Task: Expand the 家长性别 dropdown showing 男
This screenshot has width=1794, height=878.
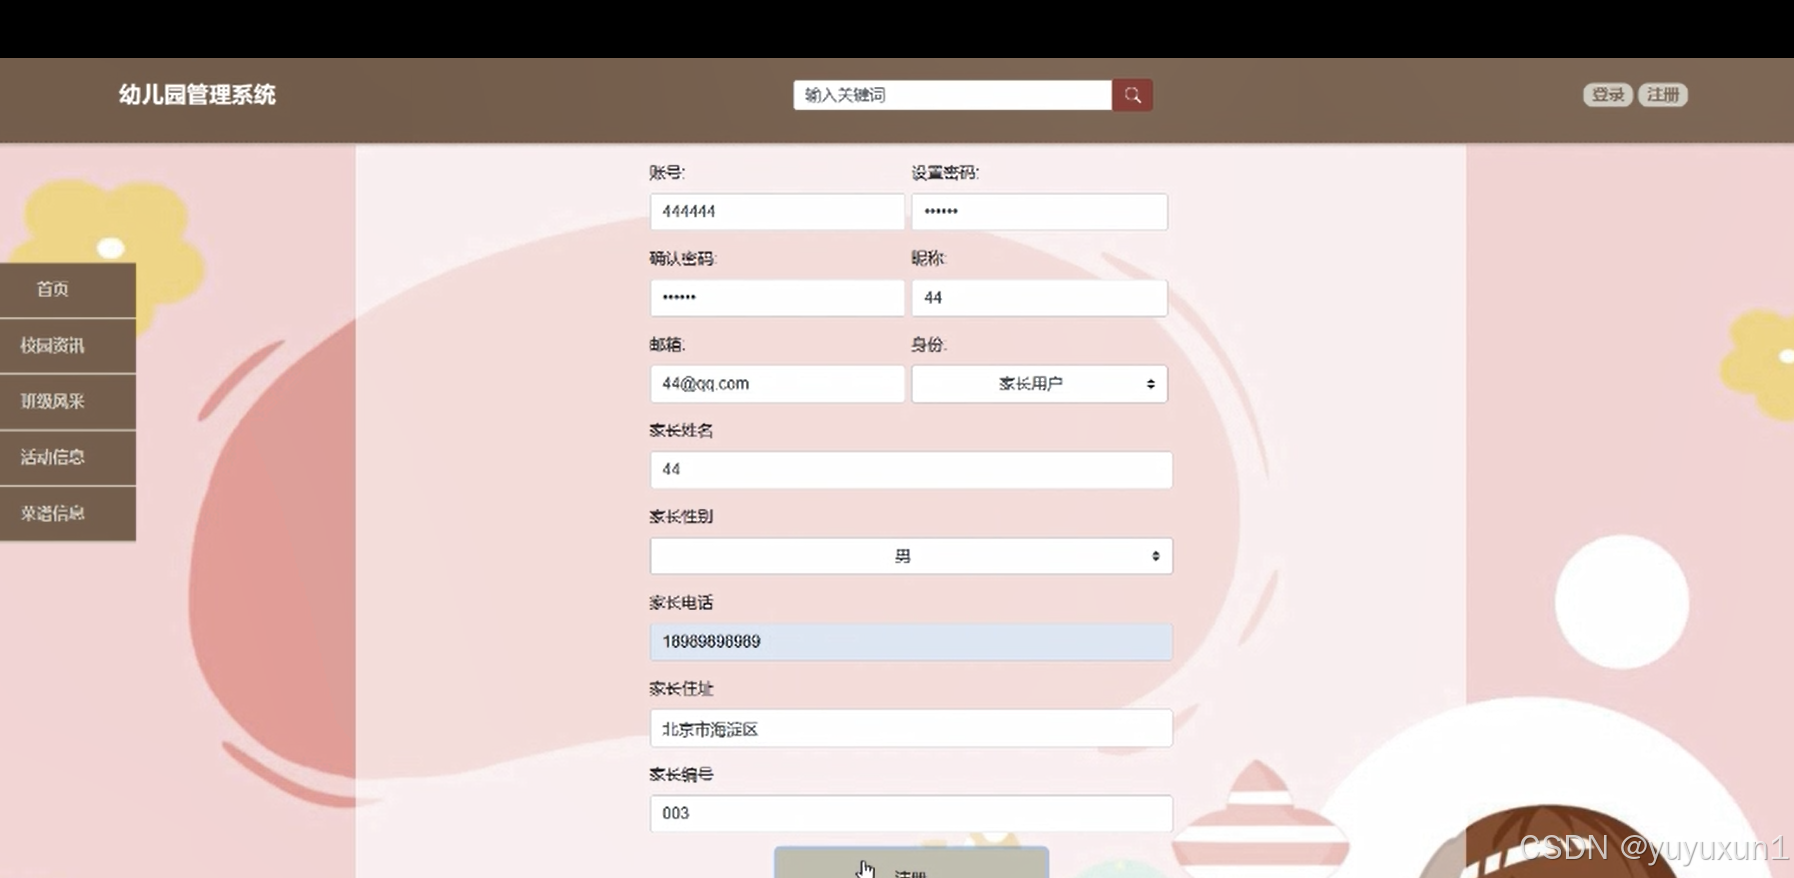Action: (911, 556)
